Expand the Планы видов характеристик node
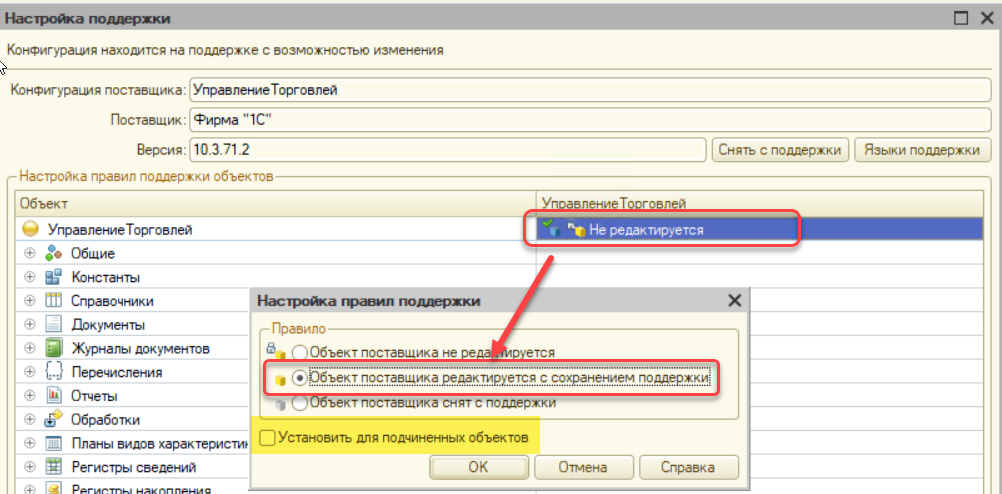The width and height of the screenshot is (1002, 494). tap(29, 443)
